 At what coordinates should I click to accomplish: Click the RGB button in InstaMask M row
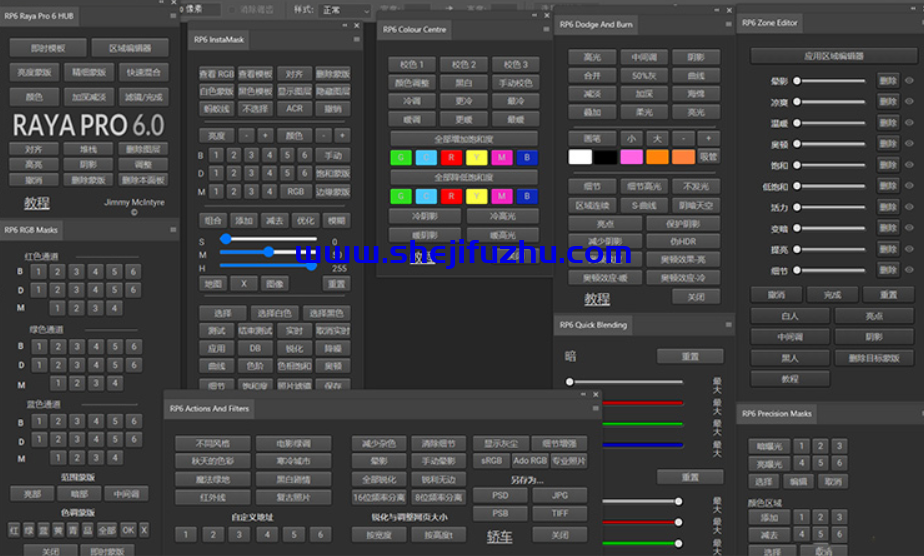[295, 191]
